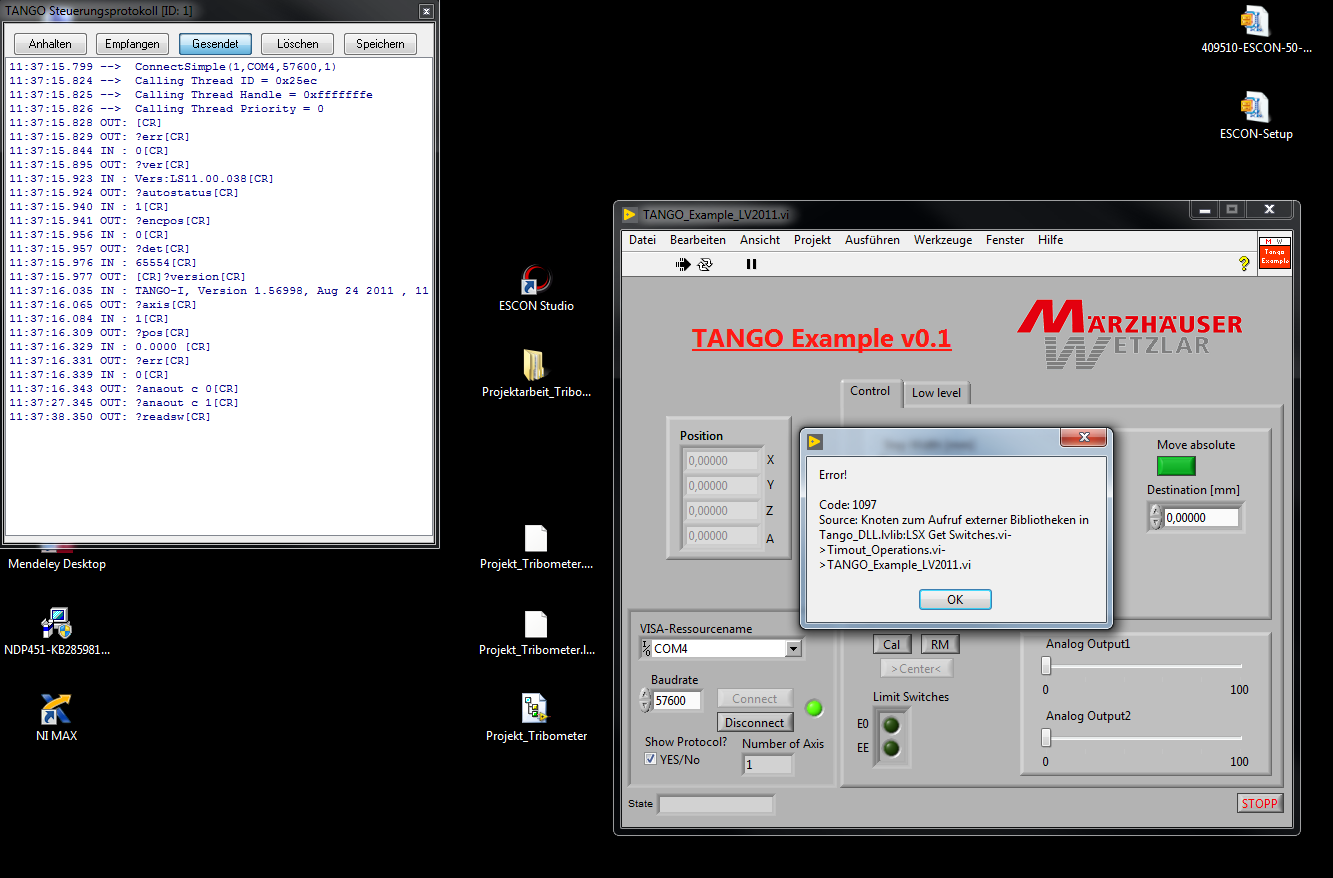This screenshot has width=1333, height=878.
Task: Select the Control tab
Action: (870, 391)
